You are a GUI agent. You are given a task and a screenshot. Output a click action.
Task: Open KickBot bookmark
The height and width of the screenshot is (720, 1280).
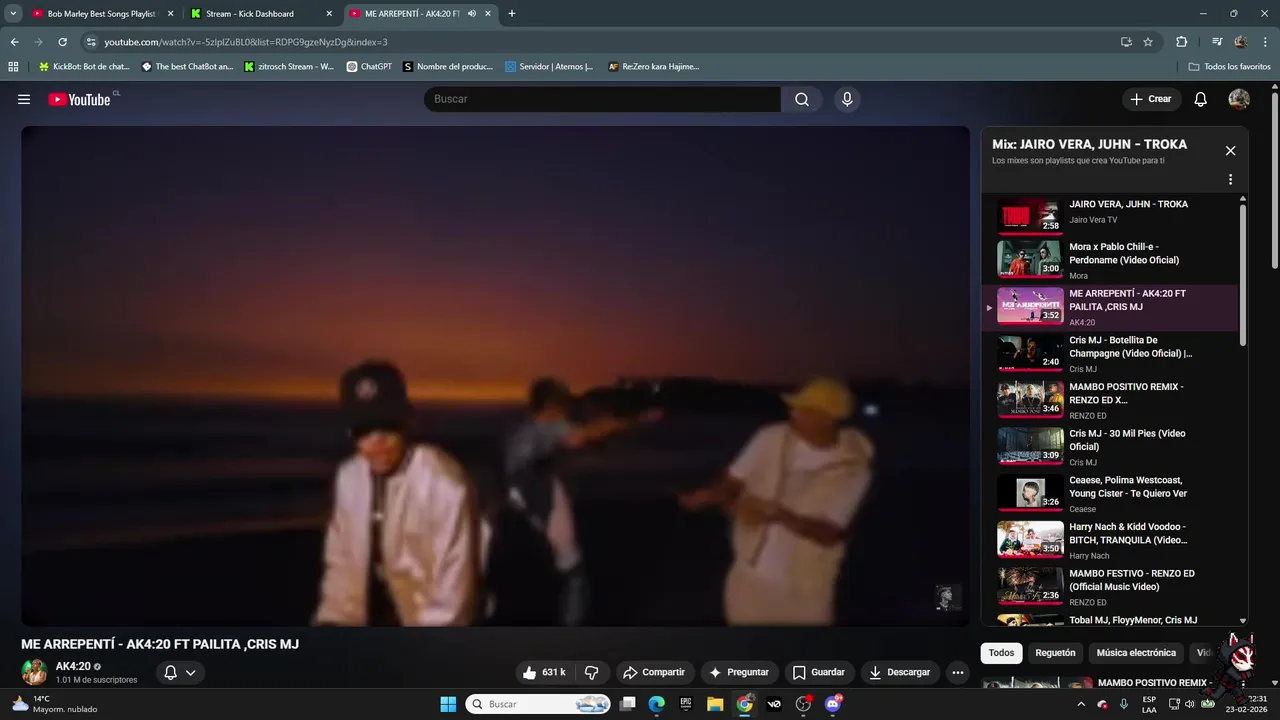click(84, 67)
